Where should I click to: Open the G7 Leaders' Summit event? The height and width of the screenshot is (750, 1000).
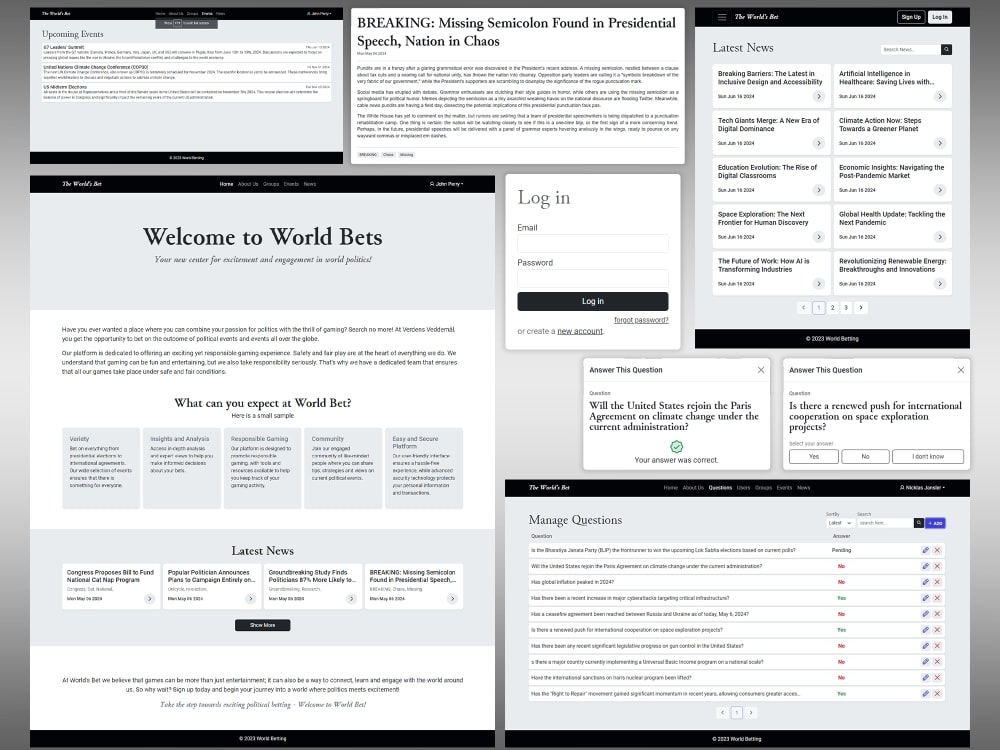tap(186, 52)
